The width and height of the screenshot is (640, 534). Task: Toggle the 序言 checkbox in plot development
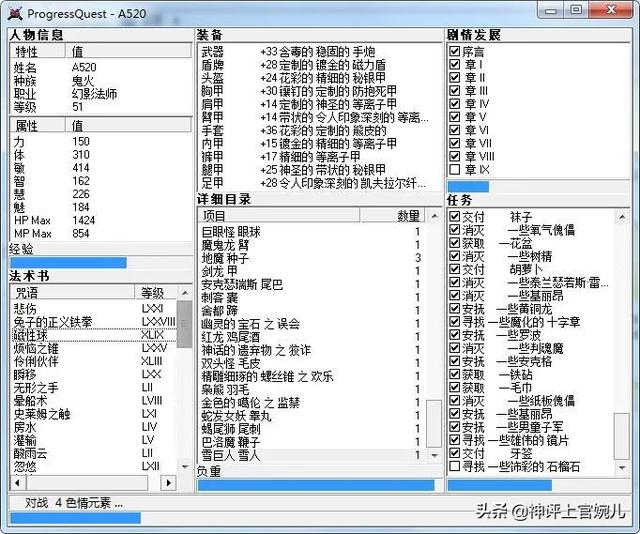point(454,51)
